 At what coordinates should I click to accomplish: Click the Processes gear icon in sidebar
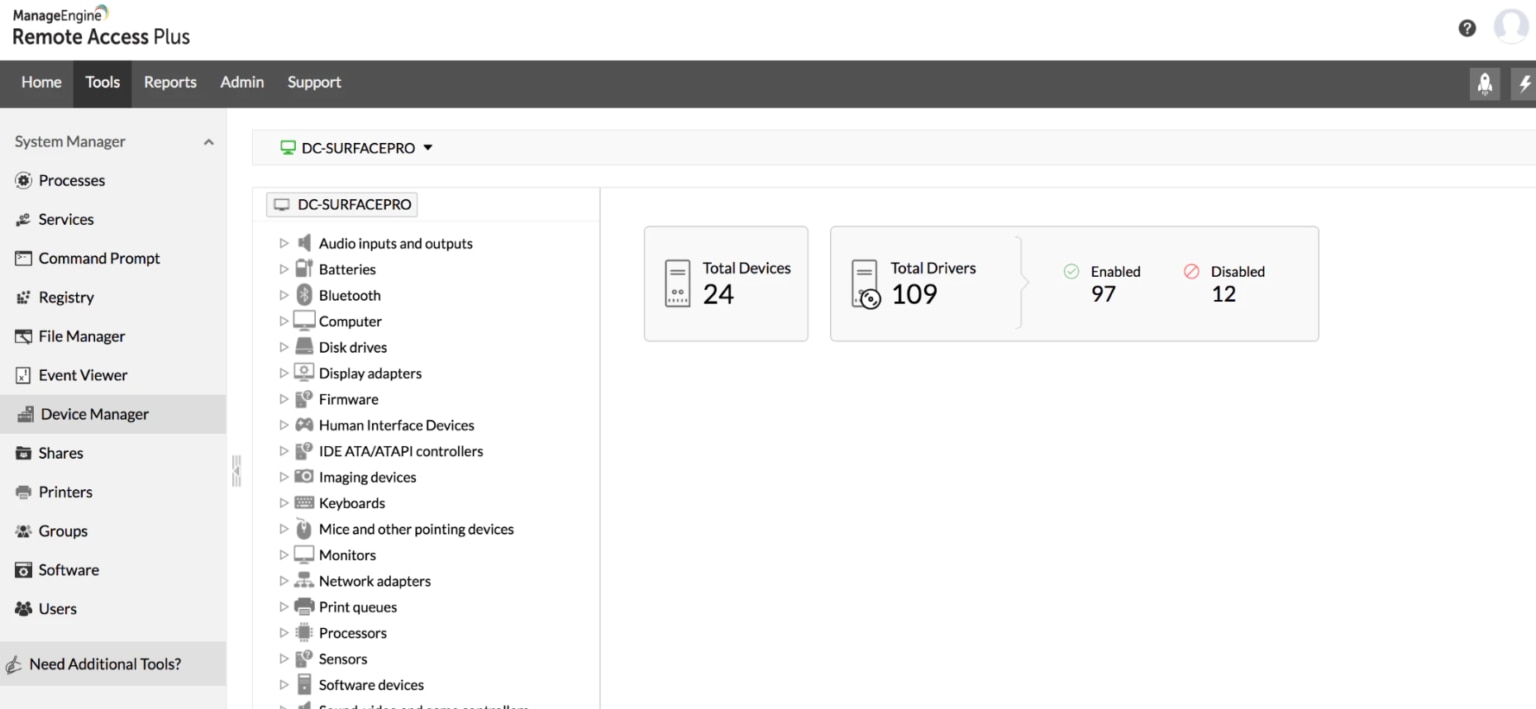tap(23, 180)
